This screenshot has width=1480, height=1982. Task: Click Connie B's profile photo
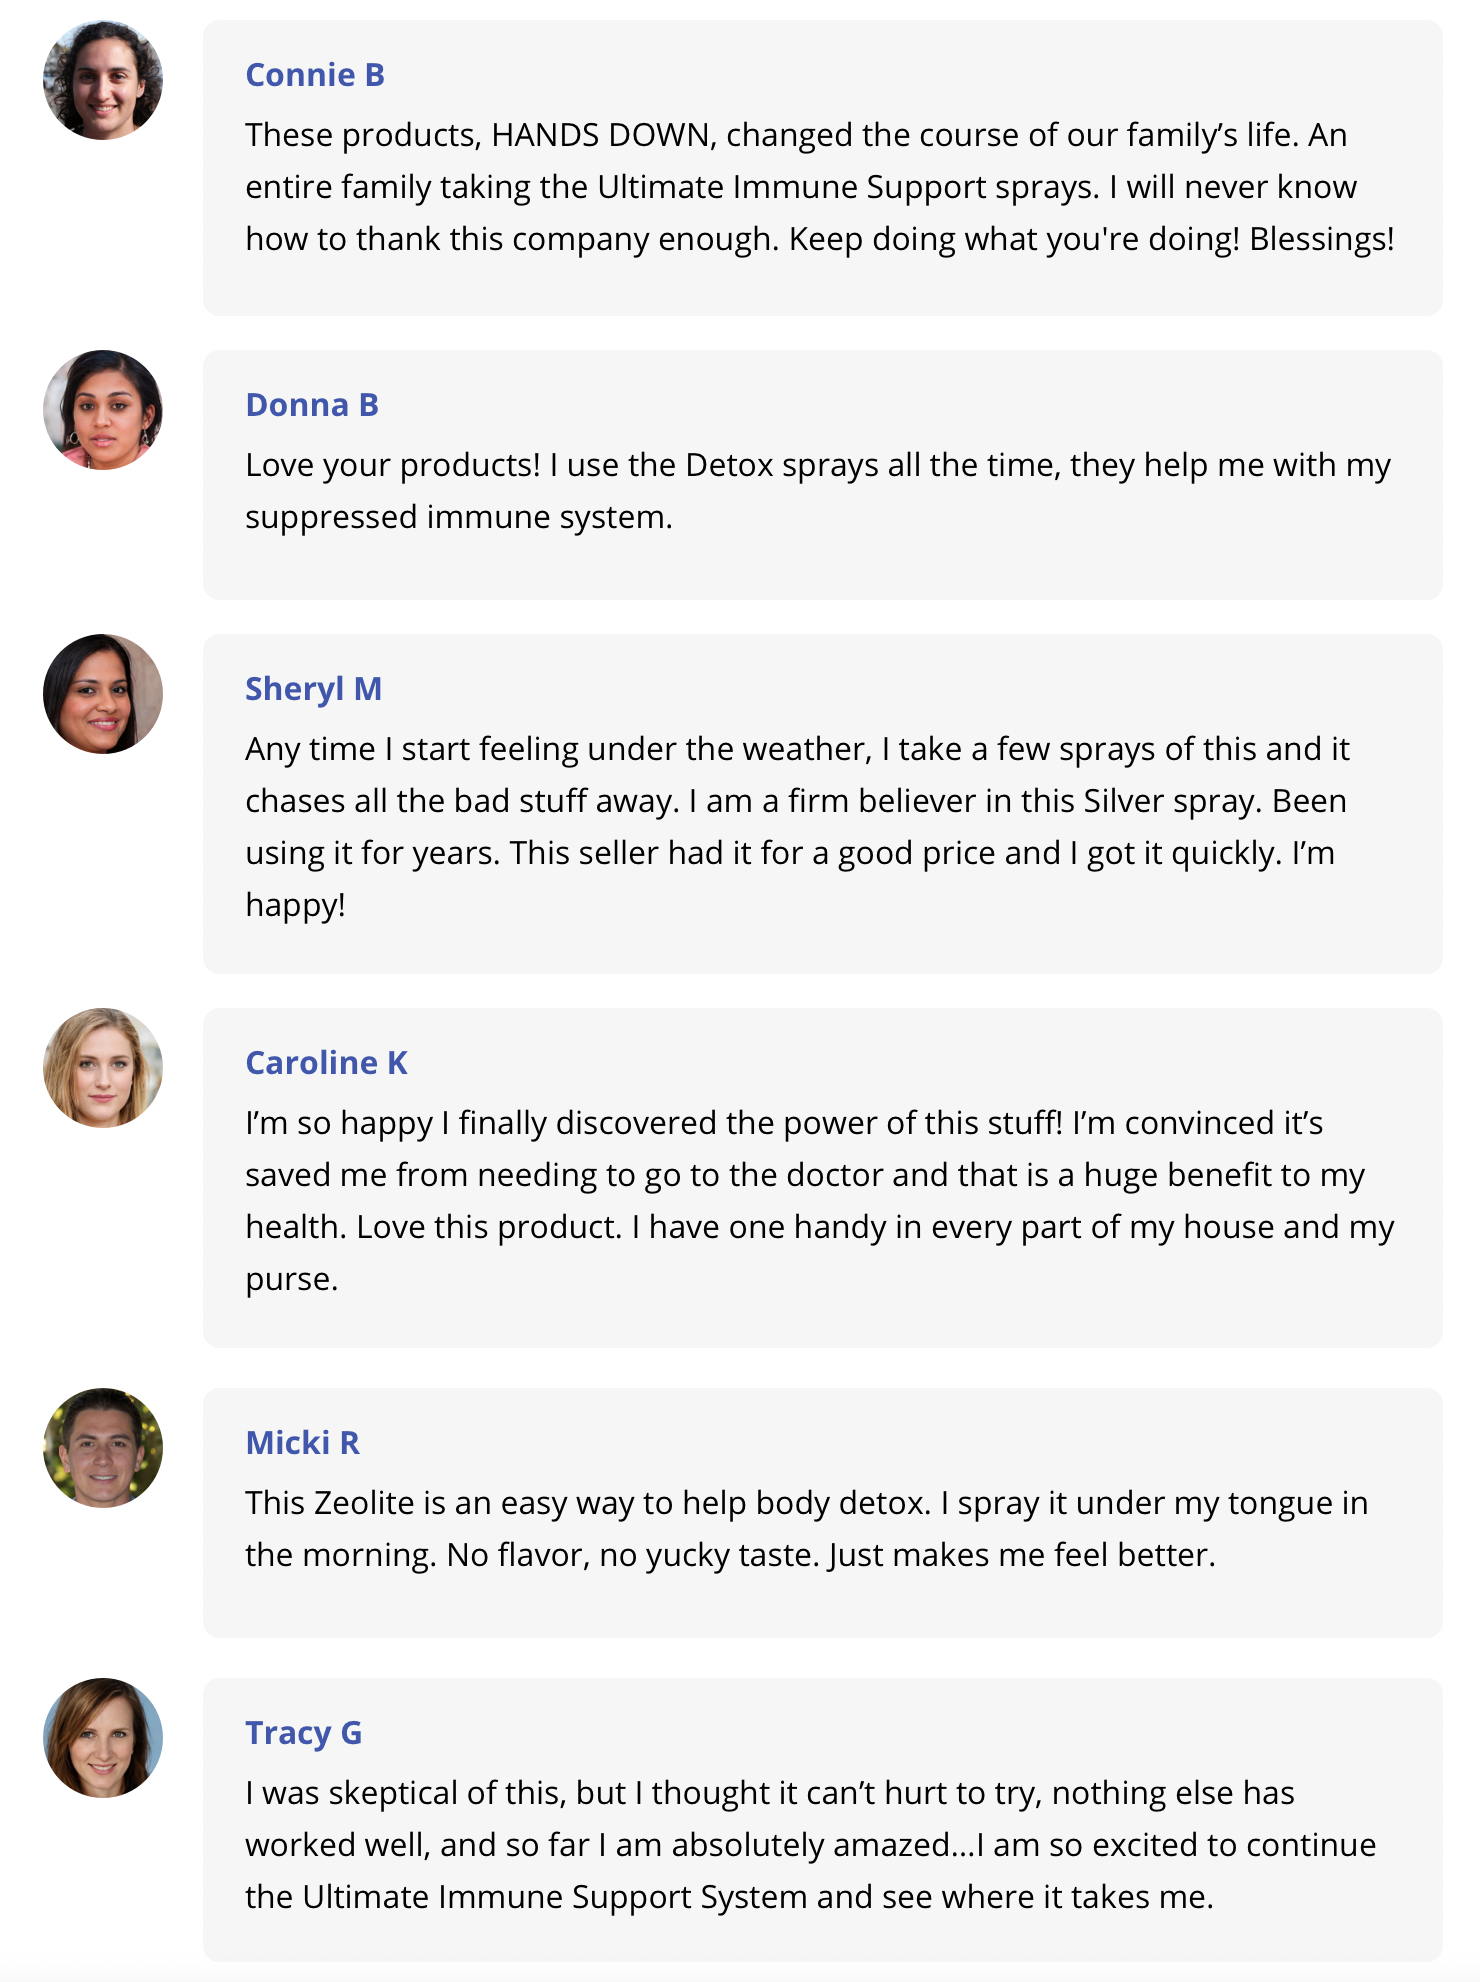[x=103, y=80]
